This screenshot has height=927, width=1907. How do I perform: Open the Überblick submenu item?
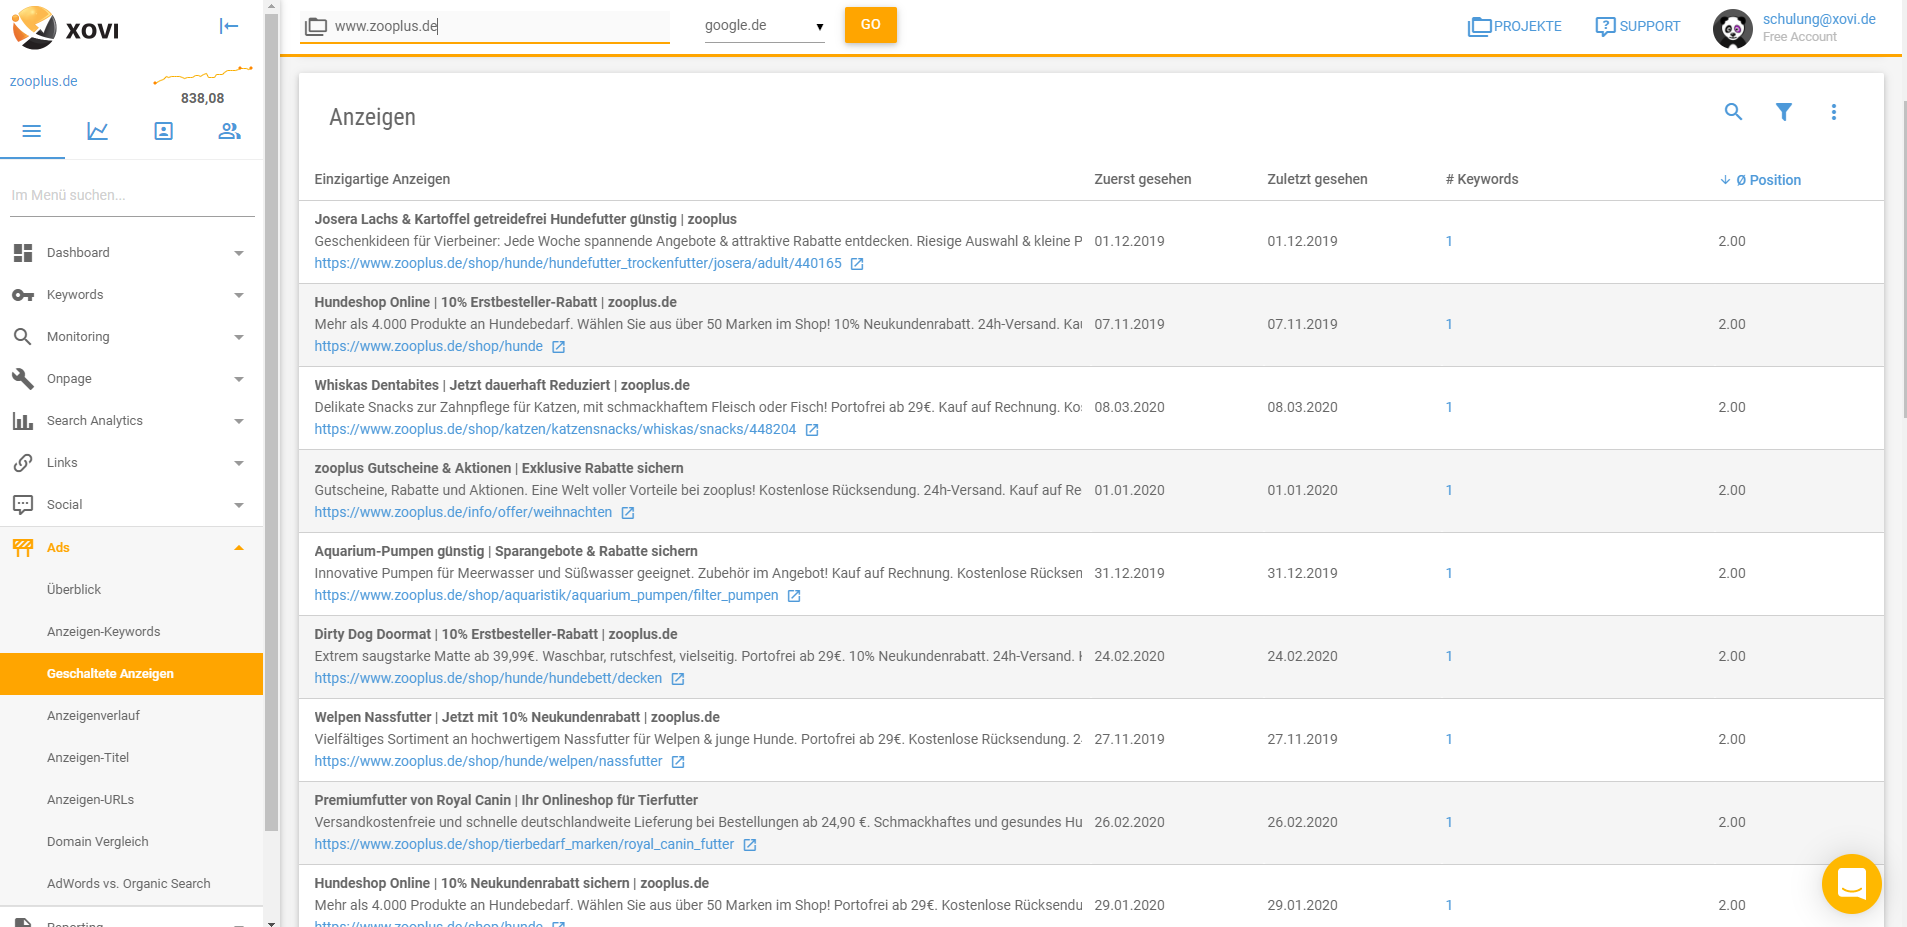pyautogui.click(x=74, y=590)
